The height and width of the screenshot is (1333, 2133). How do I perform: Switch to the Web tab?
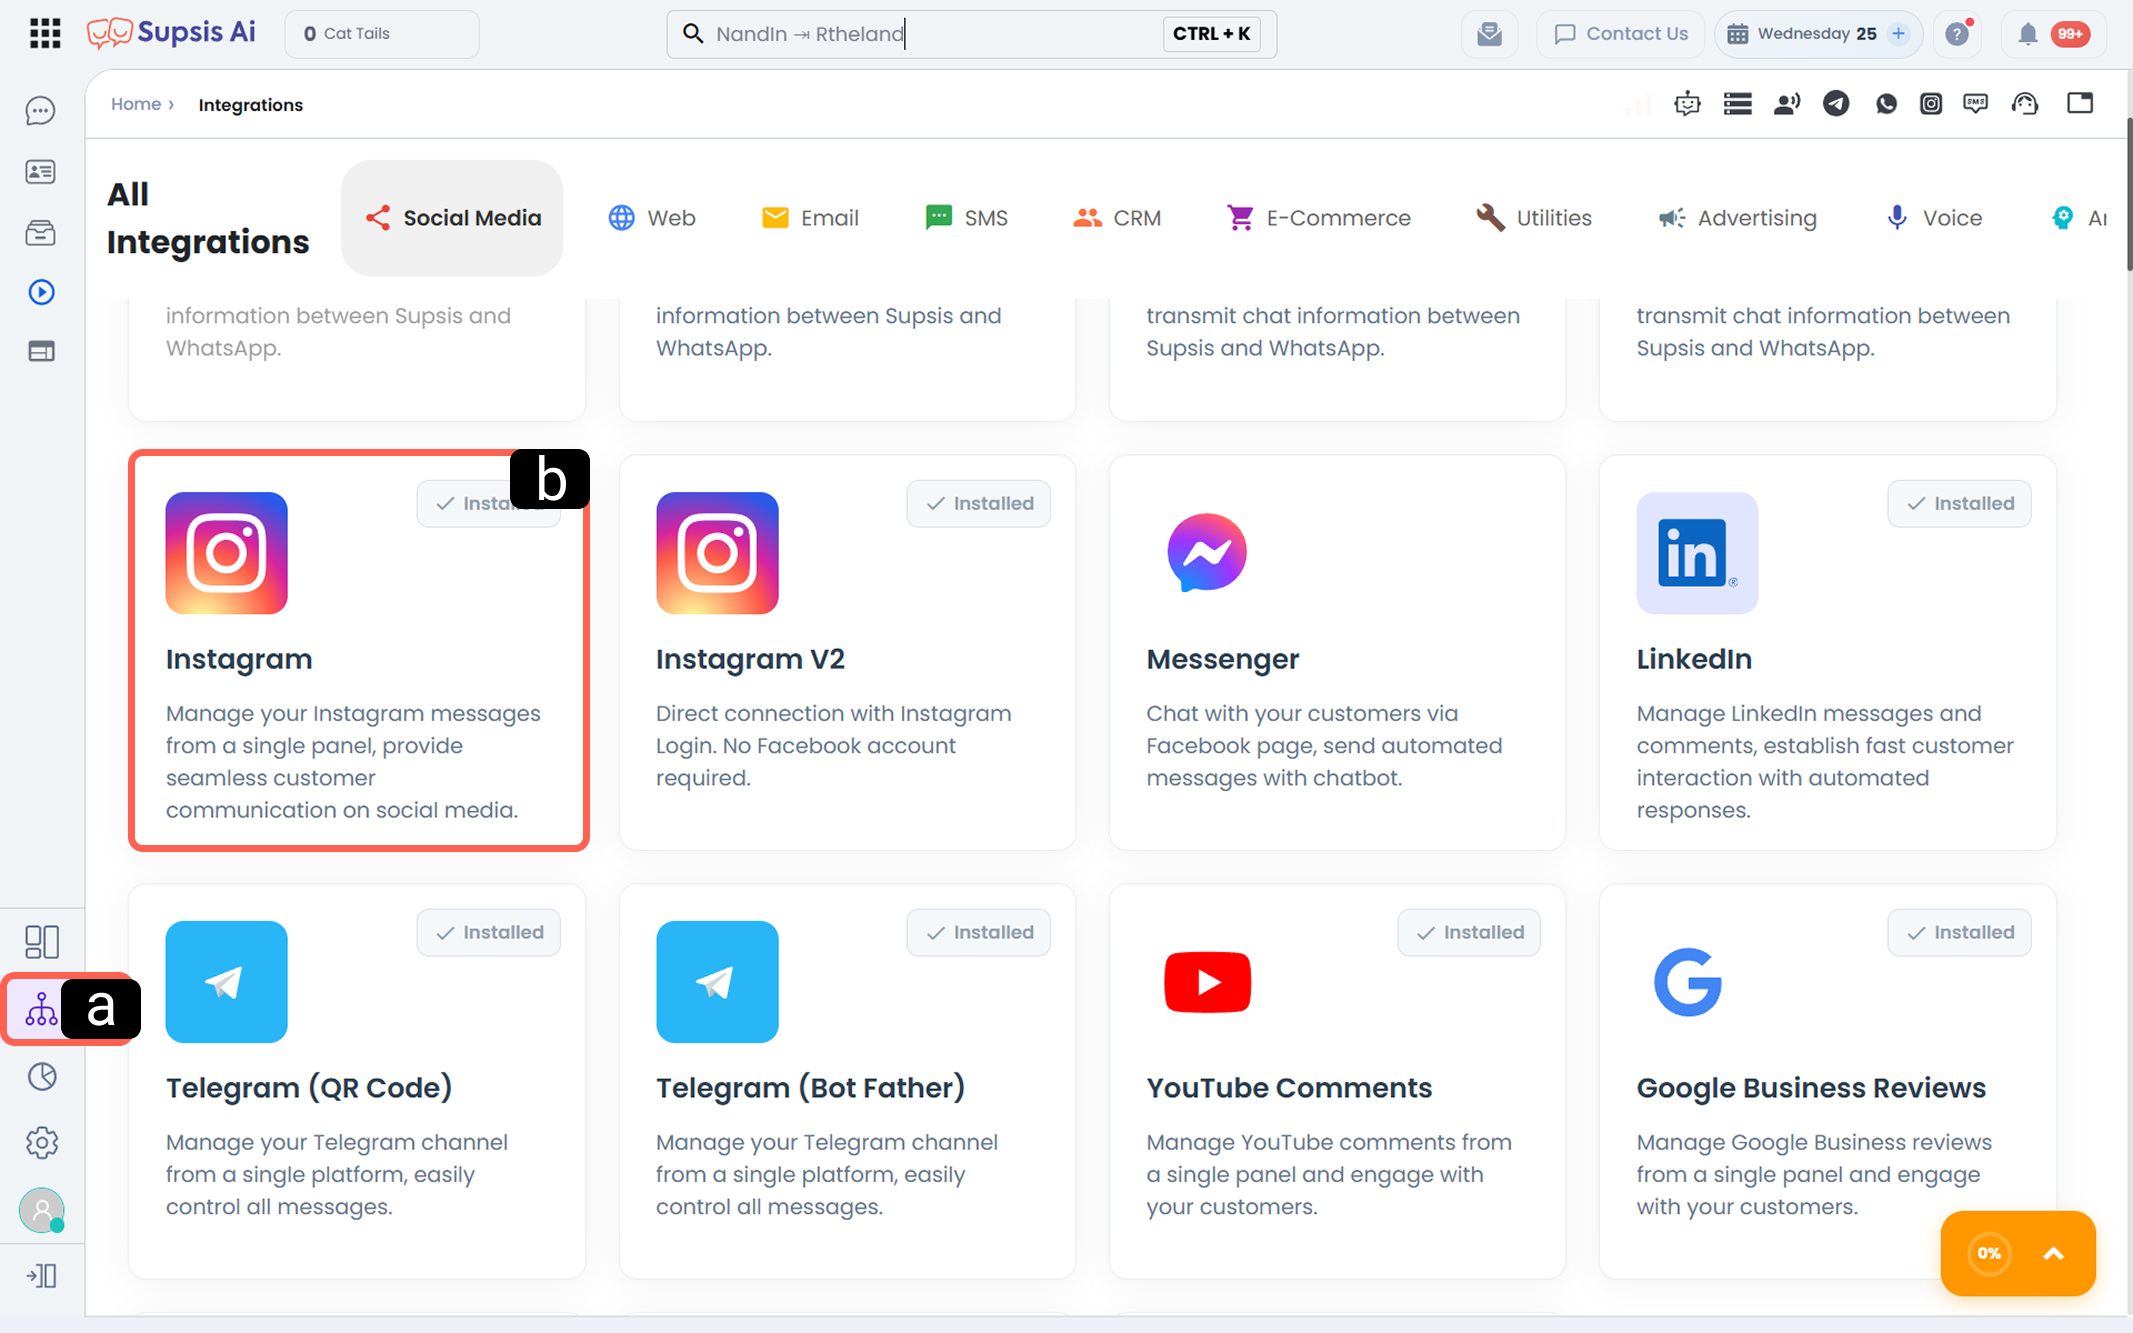pyautogui.click(x=652, y=218)
